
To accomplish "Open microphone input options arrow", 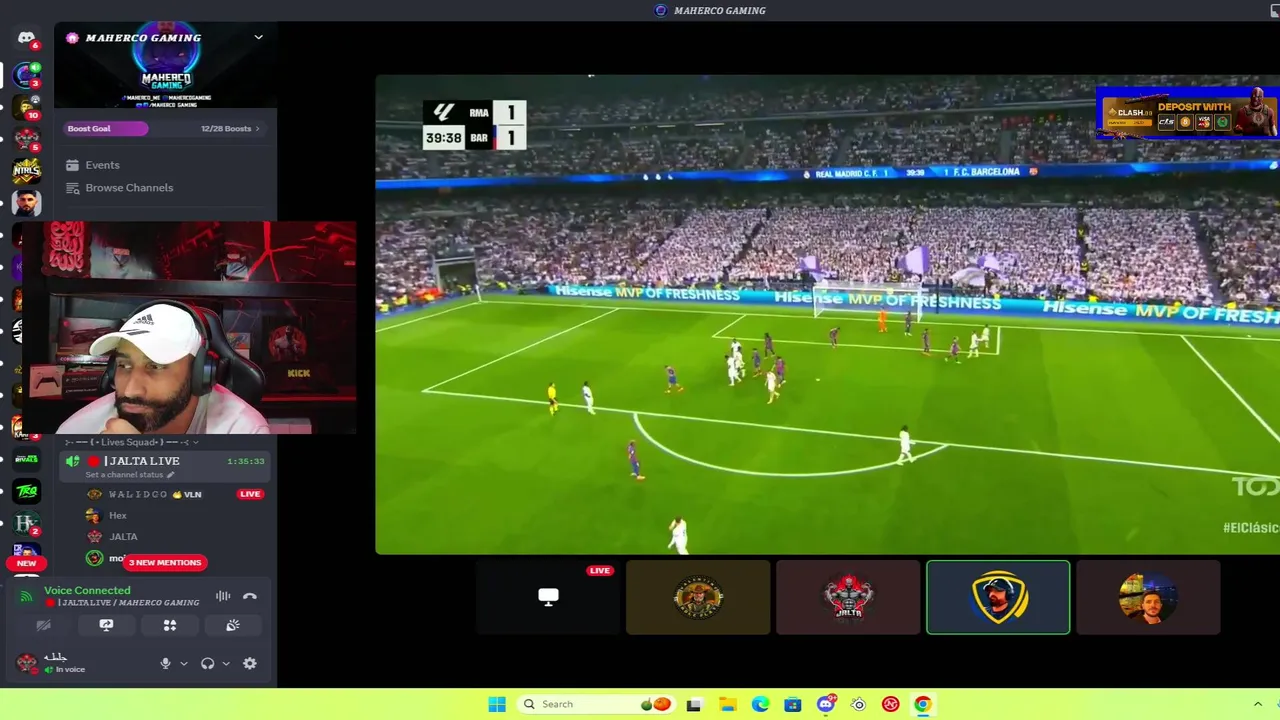I will tap(184, 663).
